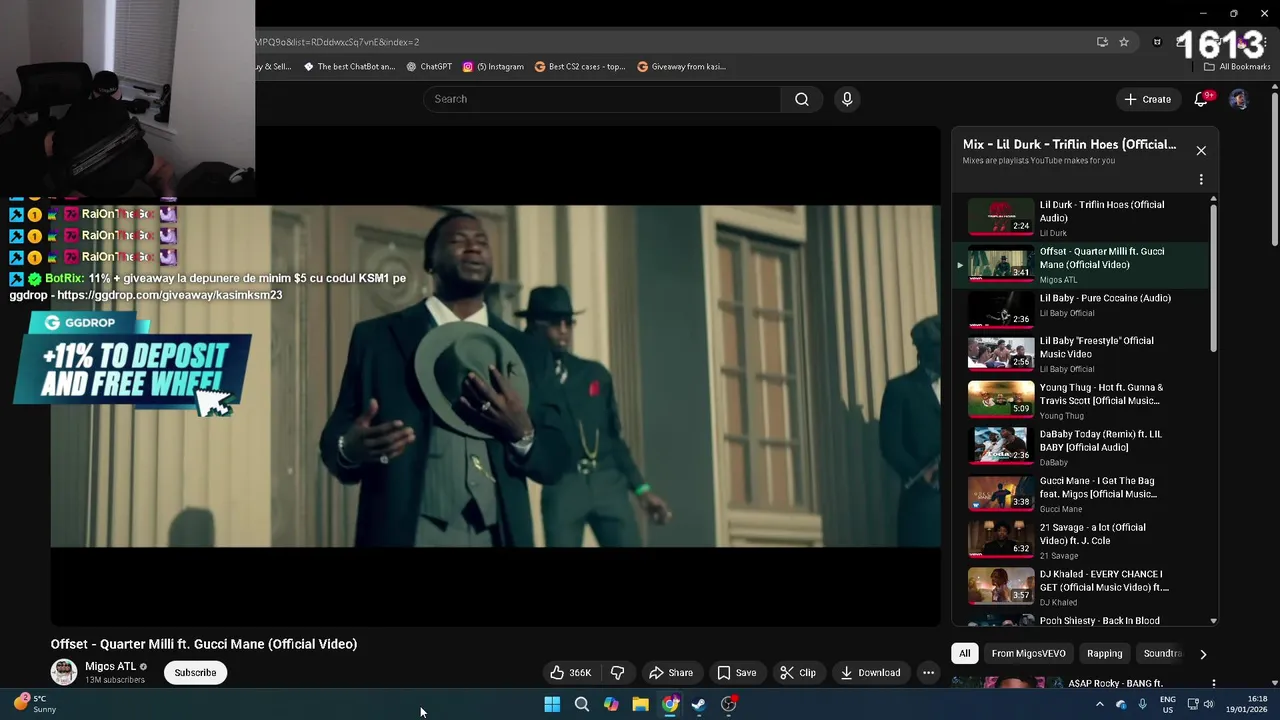Open ChatGPT bookmark
This screenshot has width=1280, height=720.
pos(429,67)
